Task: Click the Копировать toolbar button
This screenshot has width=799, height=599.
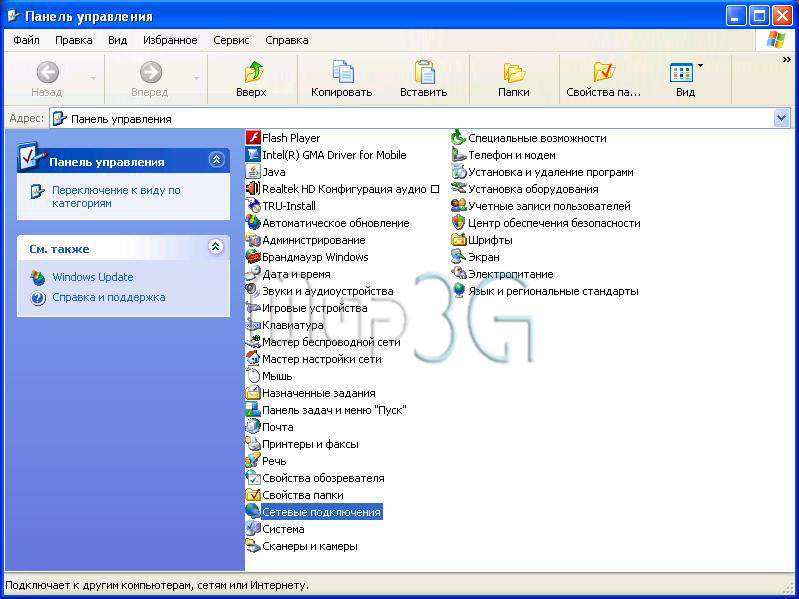Action: click(342, 78)
